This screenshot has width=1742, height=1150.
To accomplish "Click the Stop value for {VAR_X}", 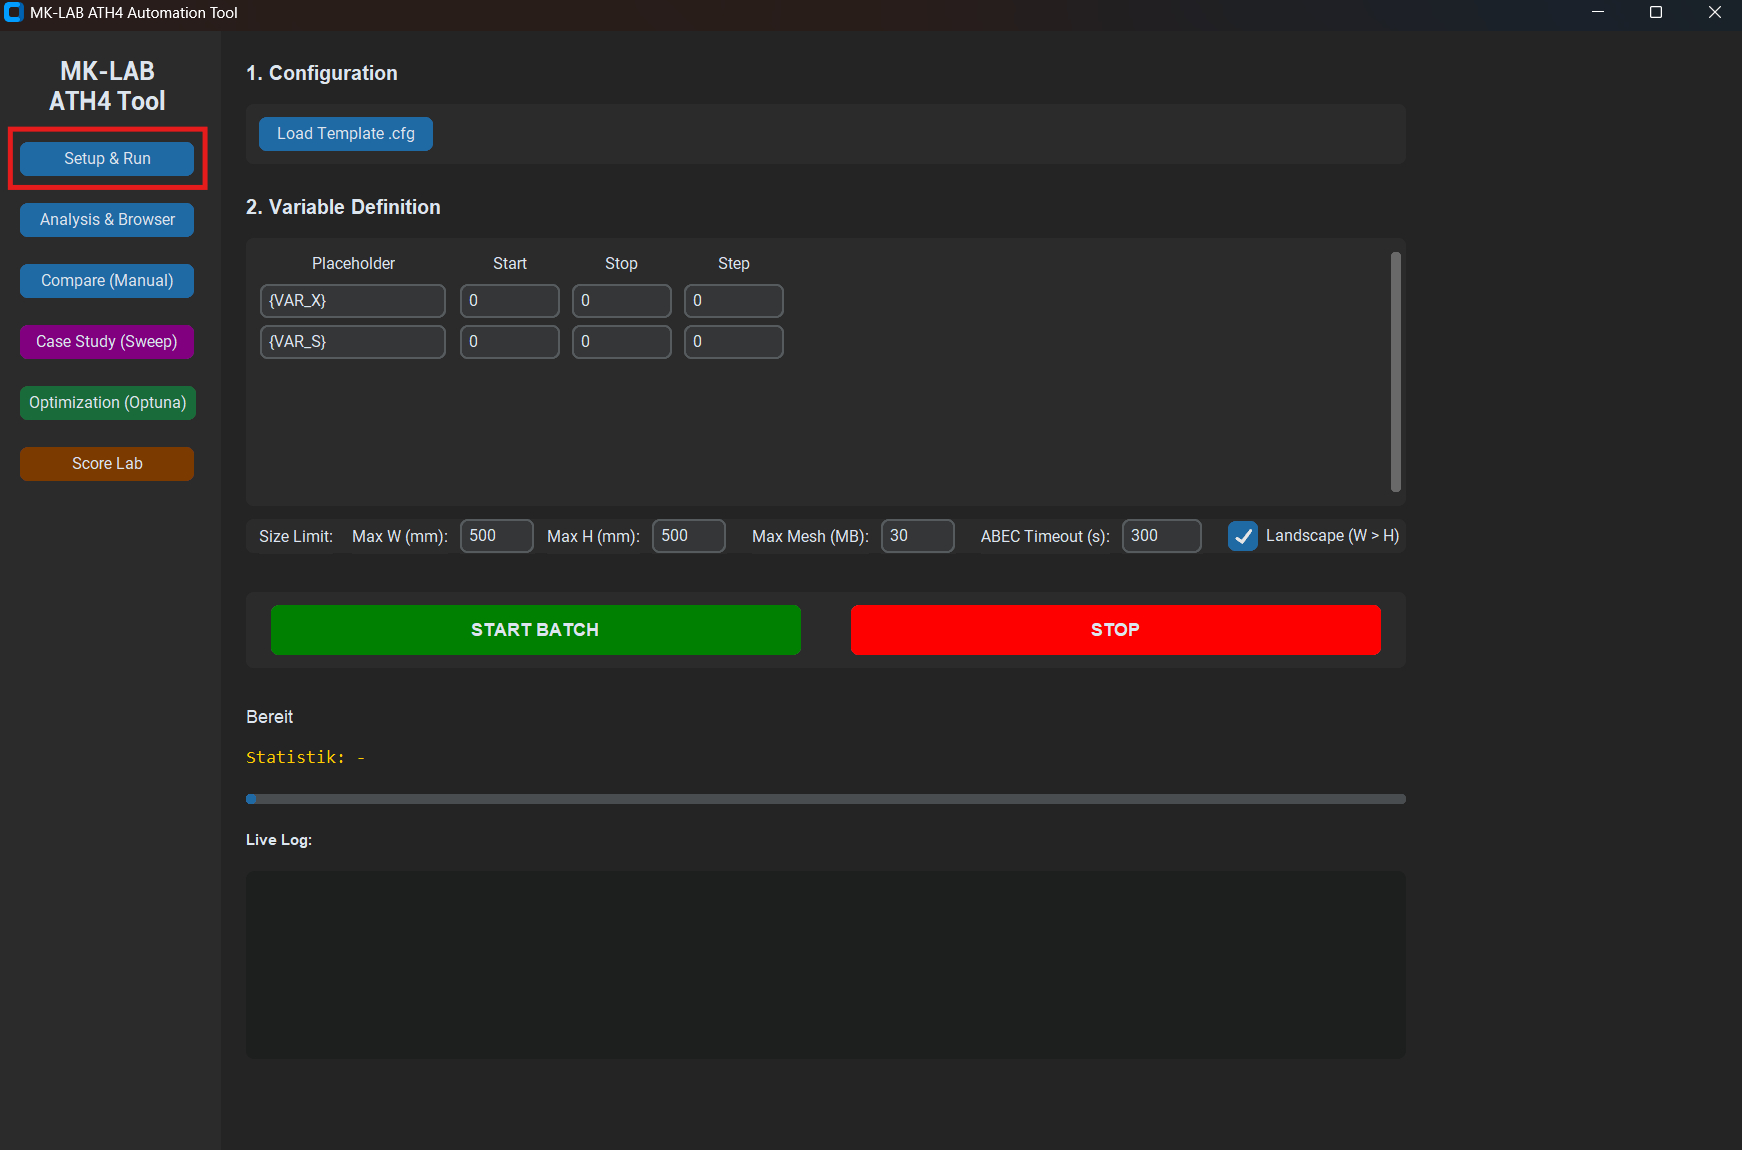I will 622,301.
